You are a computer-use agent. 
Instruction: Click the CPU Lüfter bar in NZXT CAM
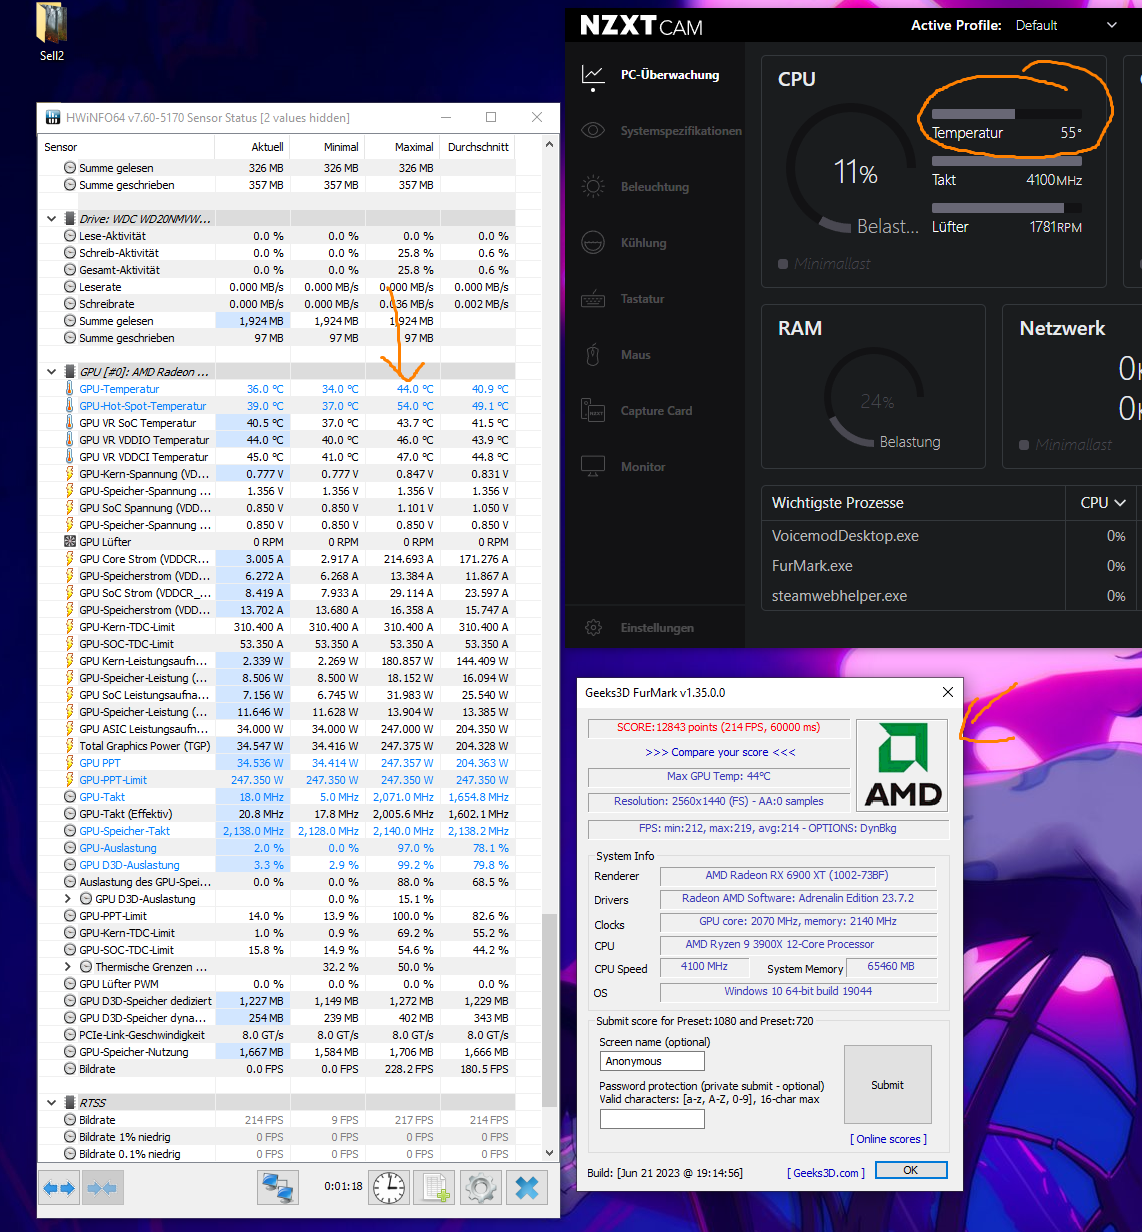click(x=1007, y=208)
